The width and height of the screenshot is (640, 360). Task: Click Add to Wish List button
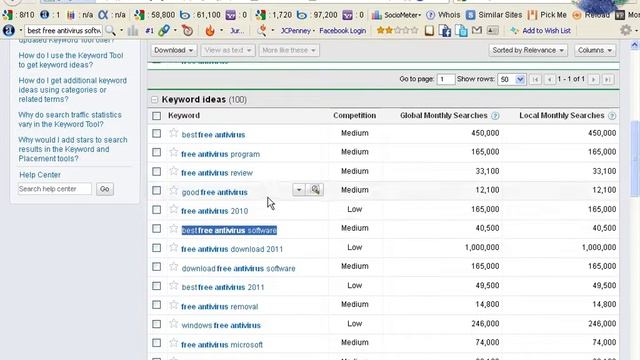click(540, 31)
